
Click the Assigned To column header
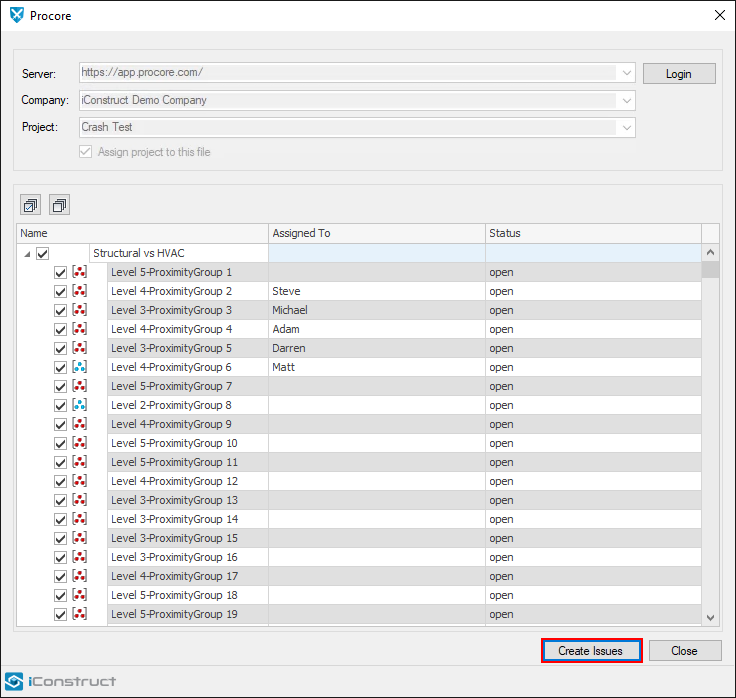[x=377, y=233]
